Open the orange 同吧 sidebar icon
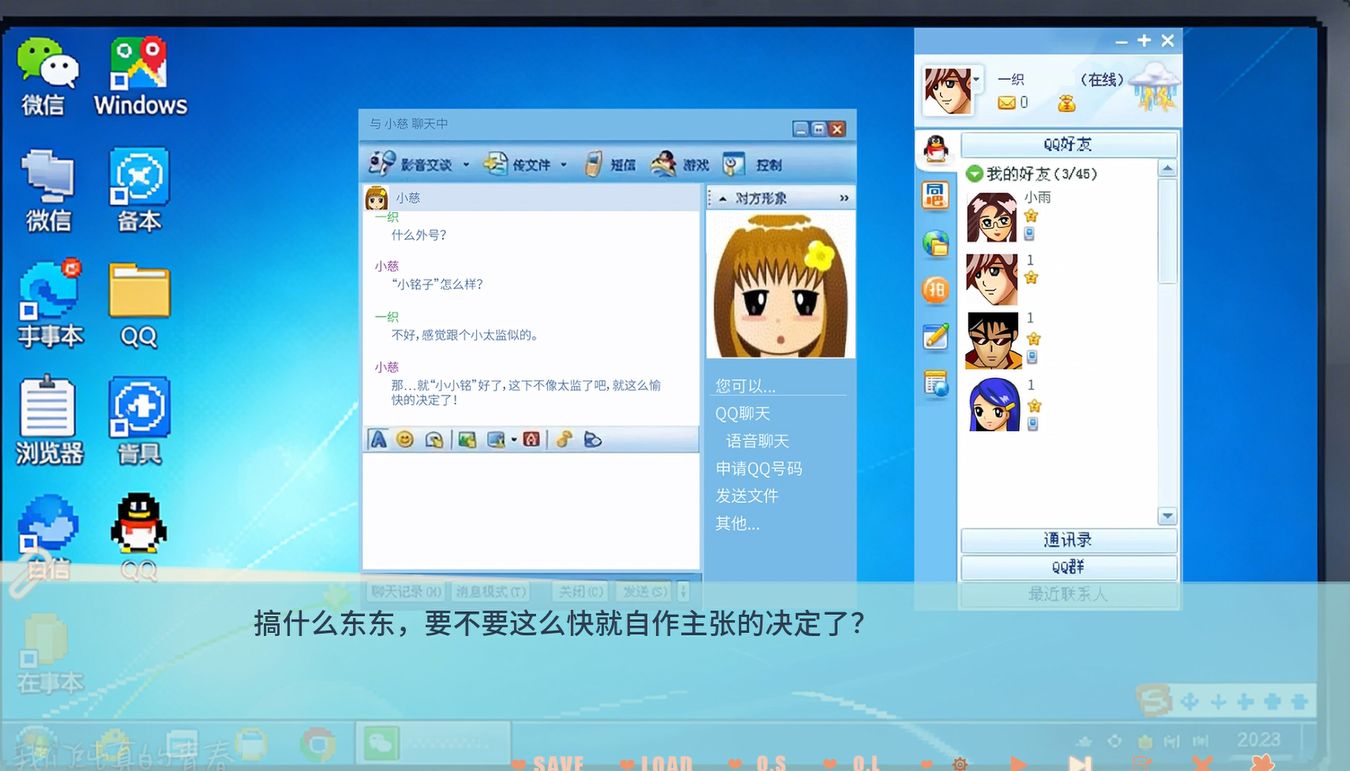 pos(936,195)
